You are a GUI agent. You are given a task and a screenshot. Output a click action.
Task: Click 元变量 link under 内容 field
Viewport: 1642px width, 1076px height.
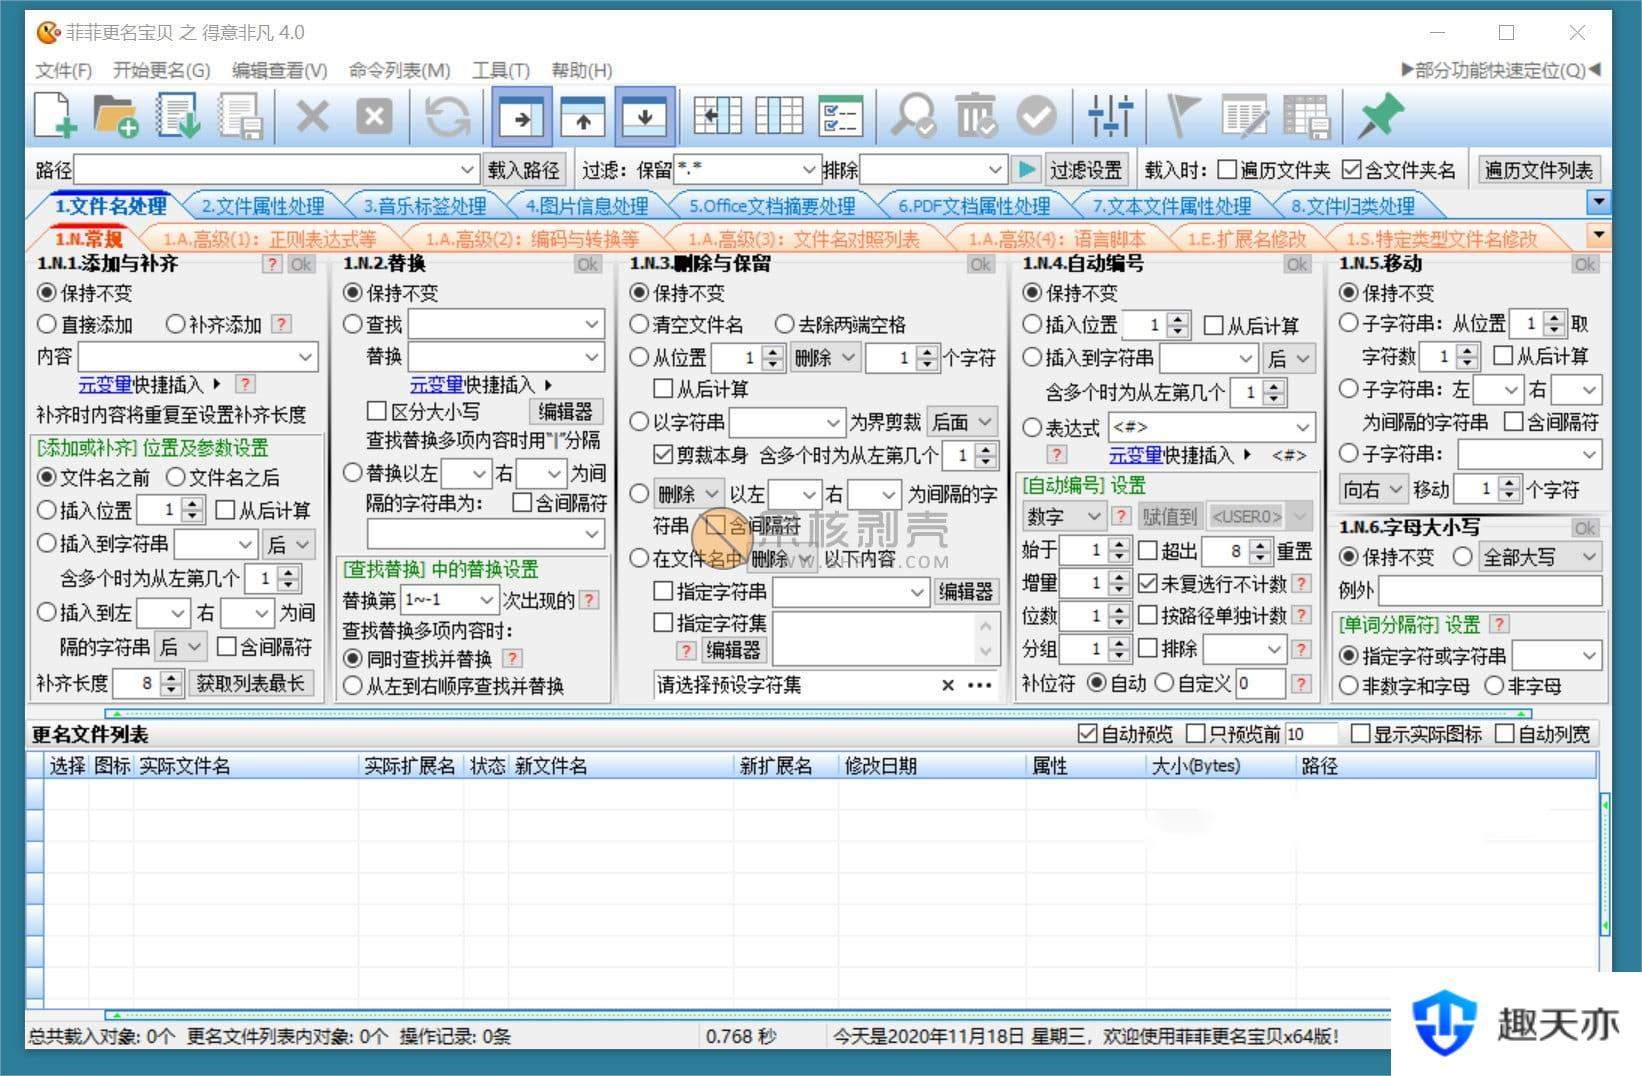(x=105, y=384)
